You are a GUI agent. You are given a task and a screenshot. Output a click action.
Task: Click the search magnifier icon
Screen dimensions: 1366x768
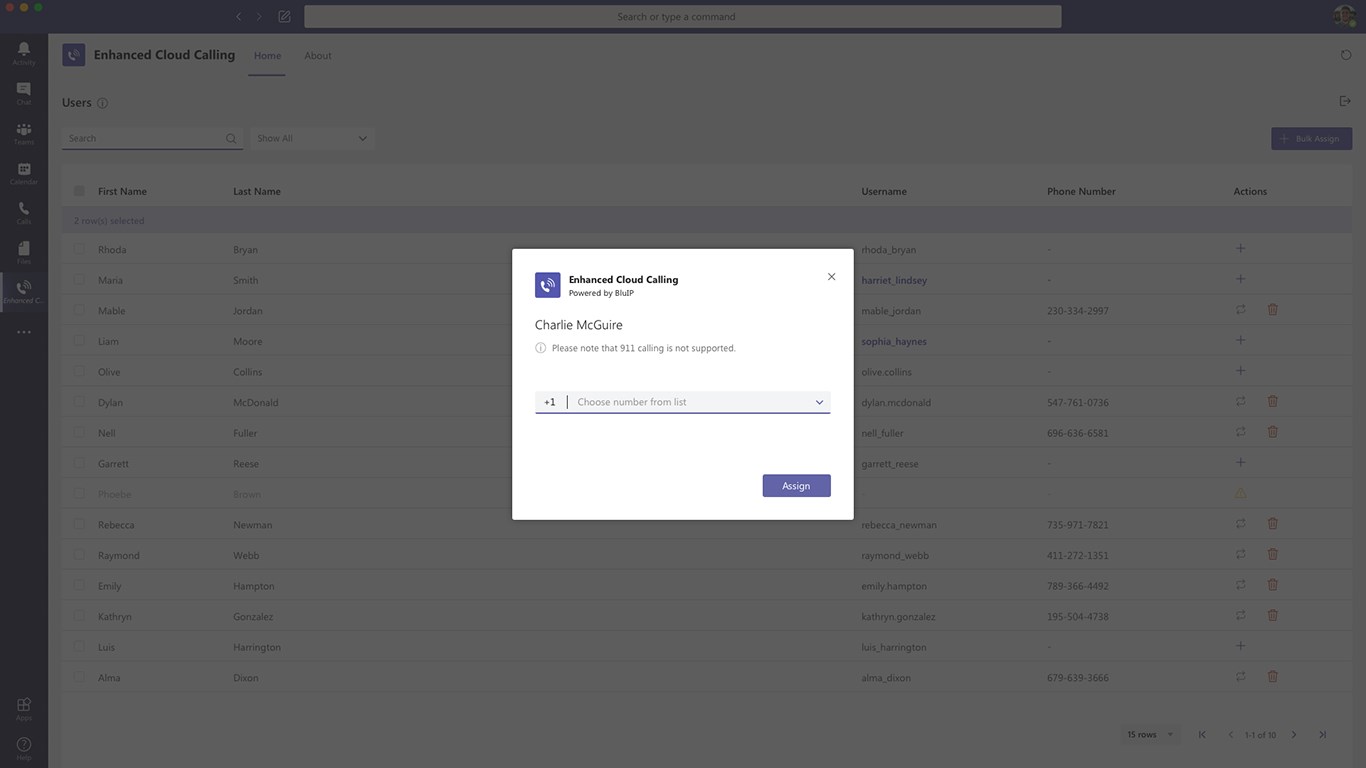(x=231, y=139)
